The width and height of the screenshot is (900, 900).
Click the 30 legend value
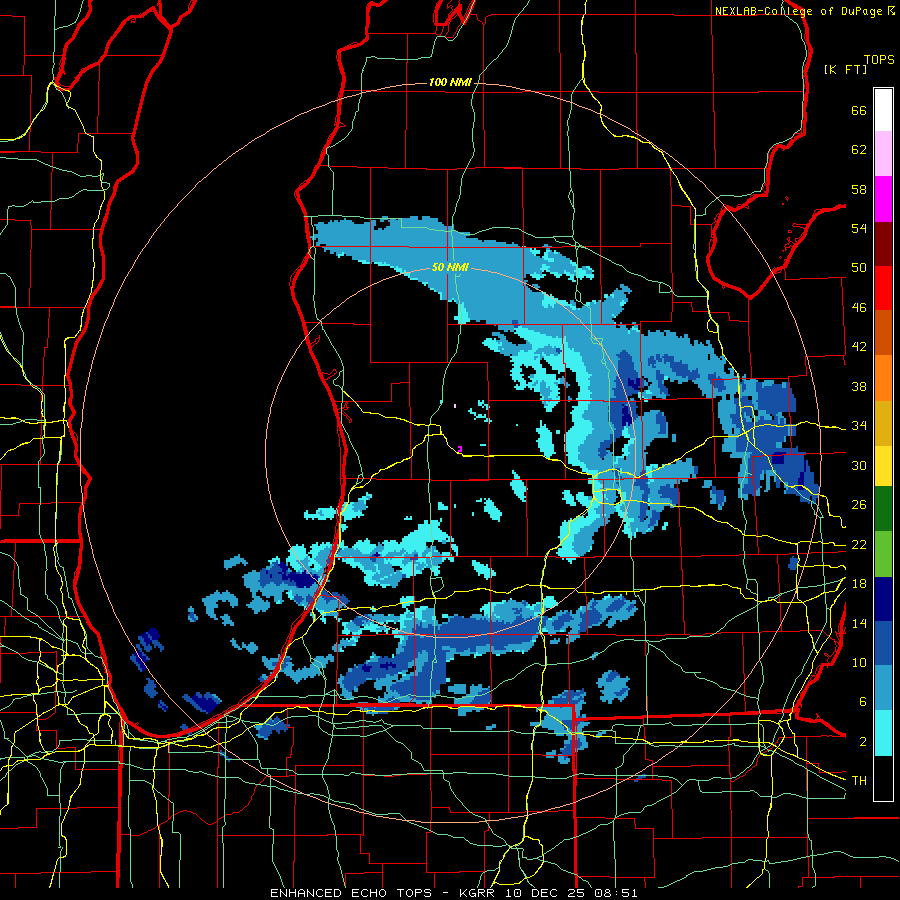(859, 465)
